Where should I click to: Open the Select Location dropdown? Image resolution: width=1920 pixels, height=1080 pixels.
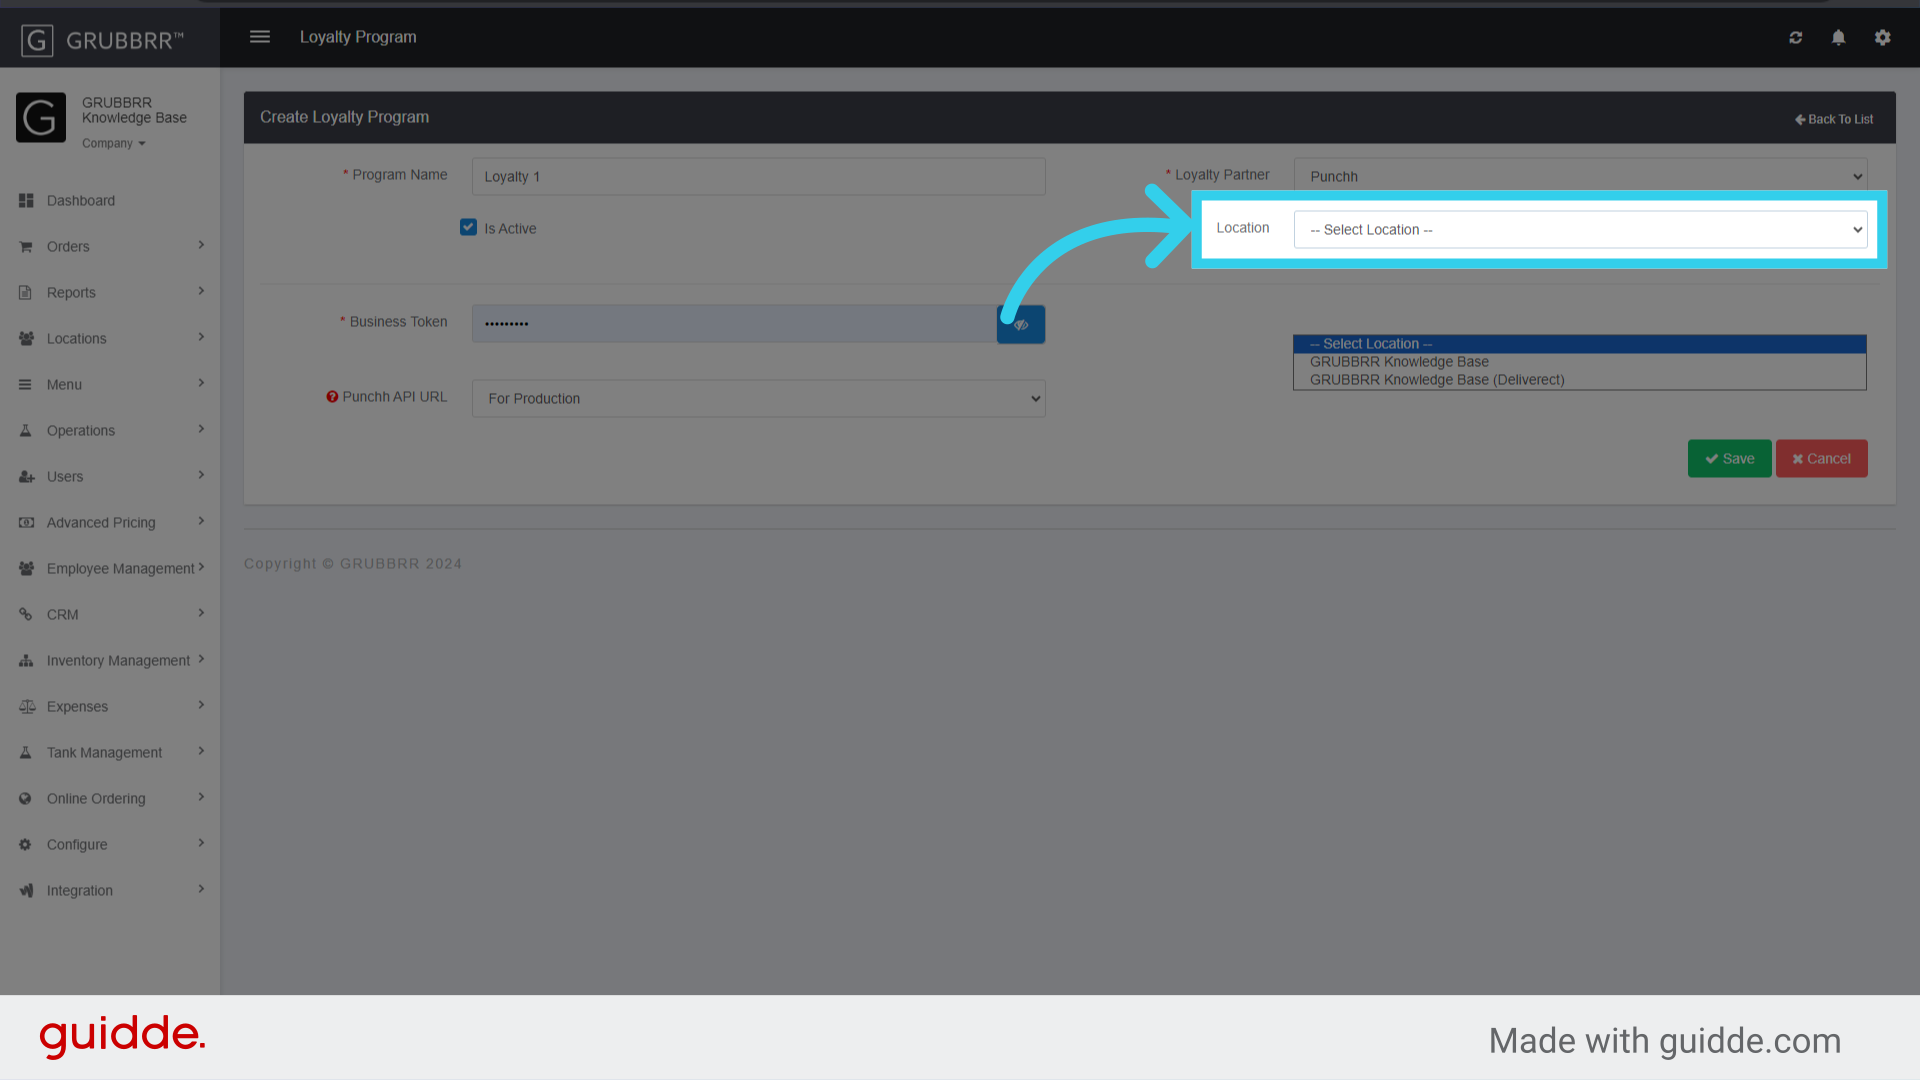pyautogui.click(x=1580, y=230)
